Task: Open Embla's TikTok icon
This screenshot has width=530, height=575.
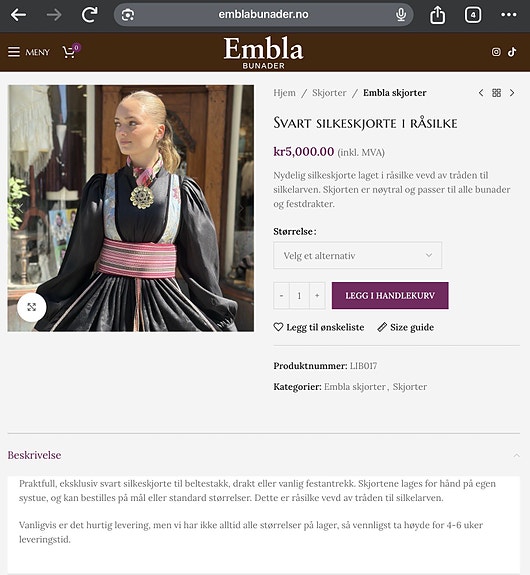Action: [x=512, y=52]
